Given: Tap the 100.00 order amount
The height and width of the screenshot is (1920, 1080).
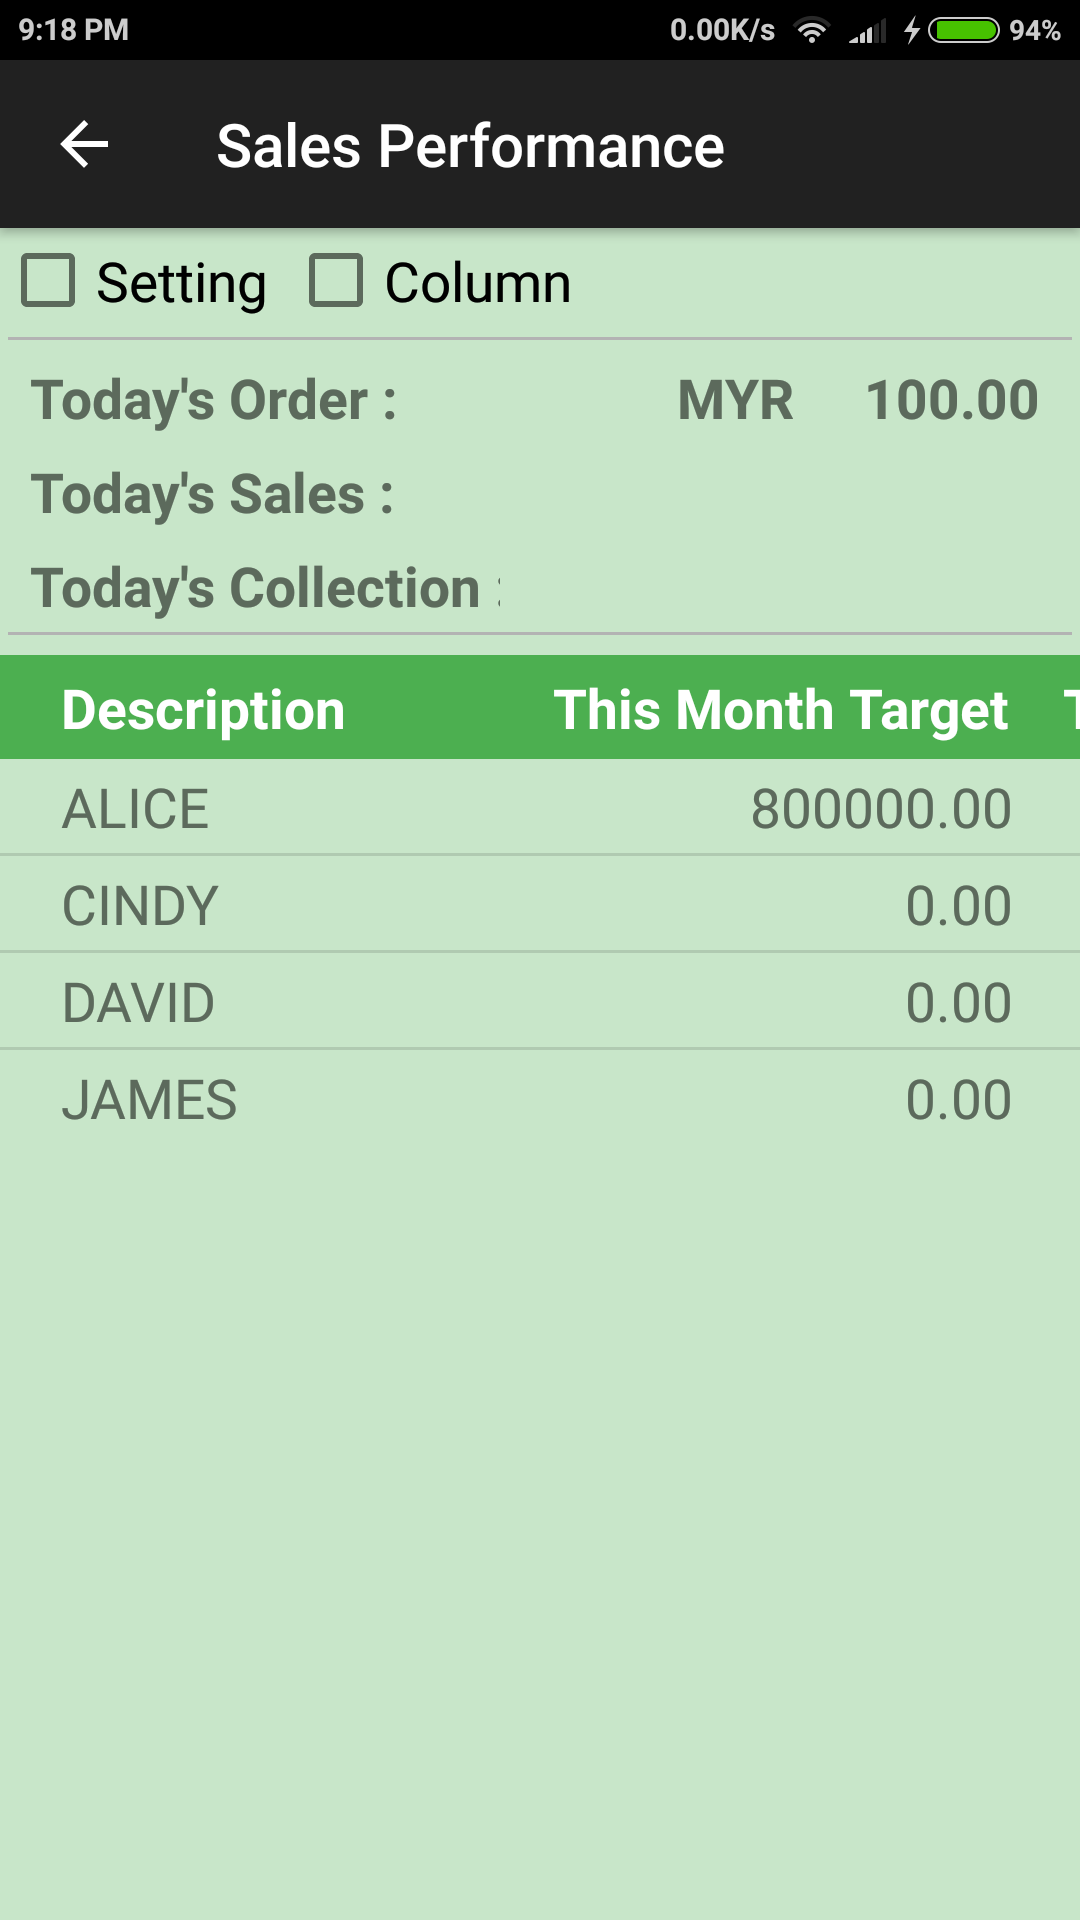Looking at the screenshot, I should click(x=951, y=401).
